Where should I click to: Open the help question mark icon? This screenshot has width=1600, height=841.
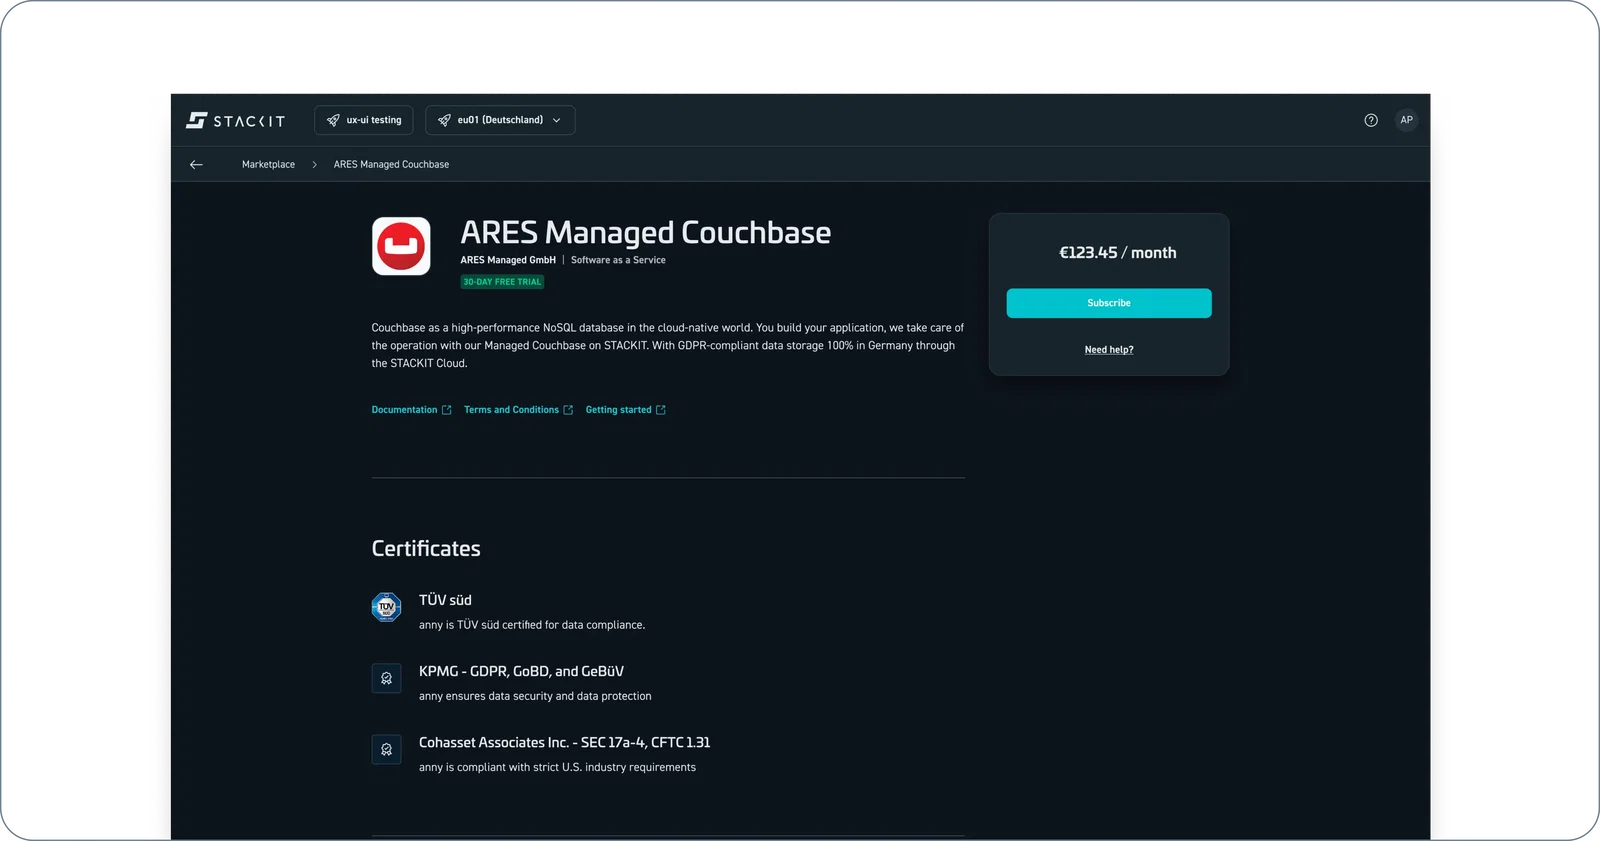click(1371, 120)
